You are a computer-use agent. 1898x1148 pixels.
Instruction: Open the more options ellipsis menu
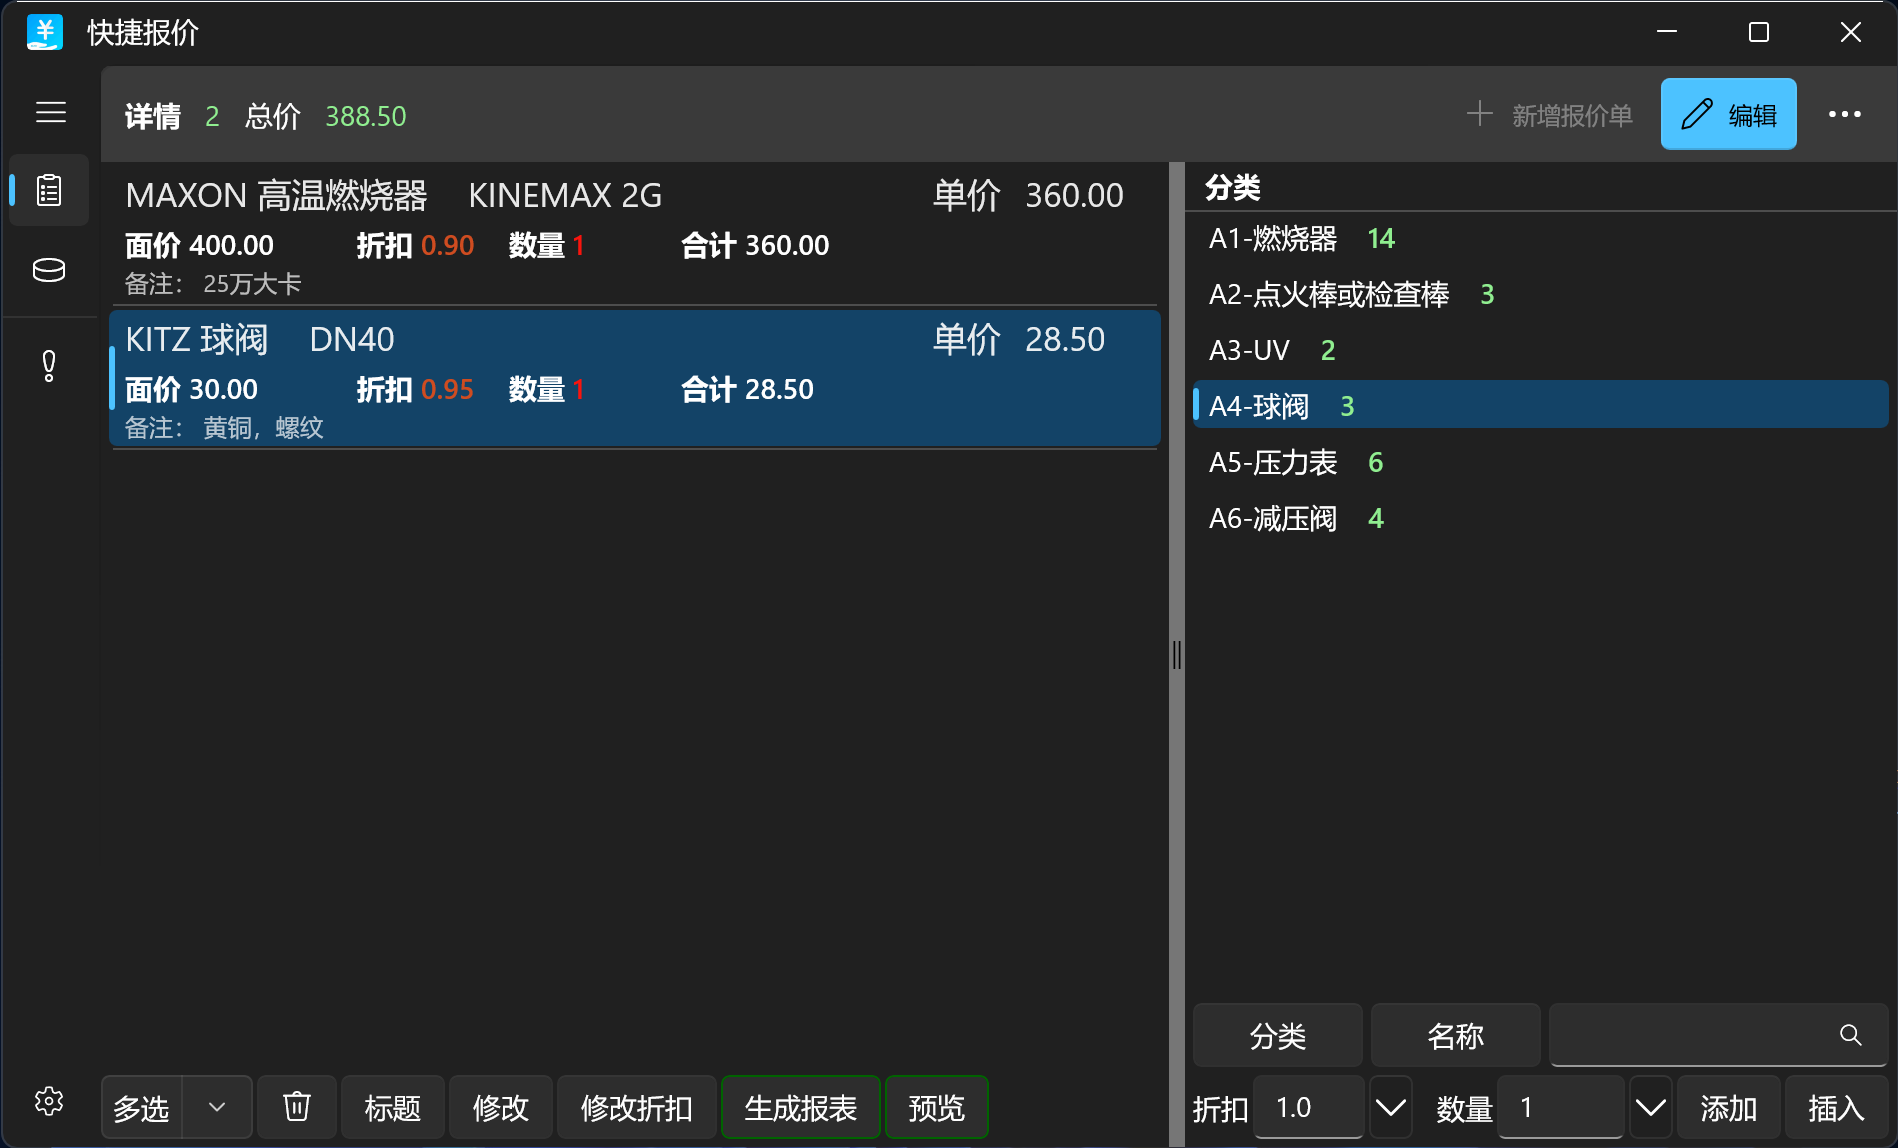click(x=1845, y=114)
